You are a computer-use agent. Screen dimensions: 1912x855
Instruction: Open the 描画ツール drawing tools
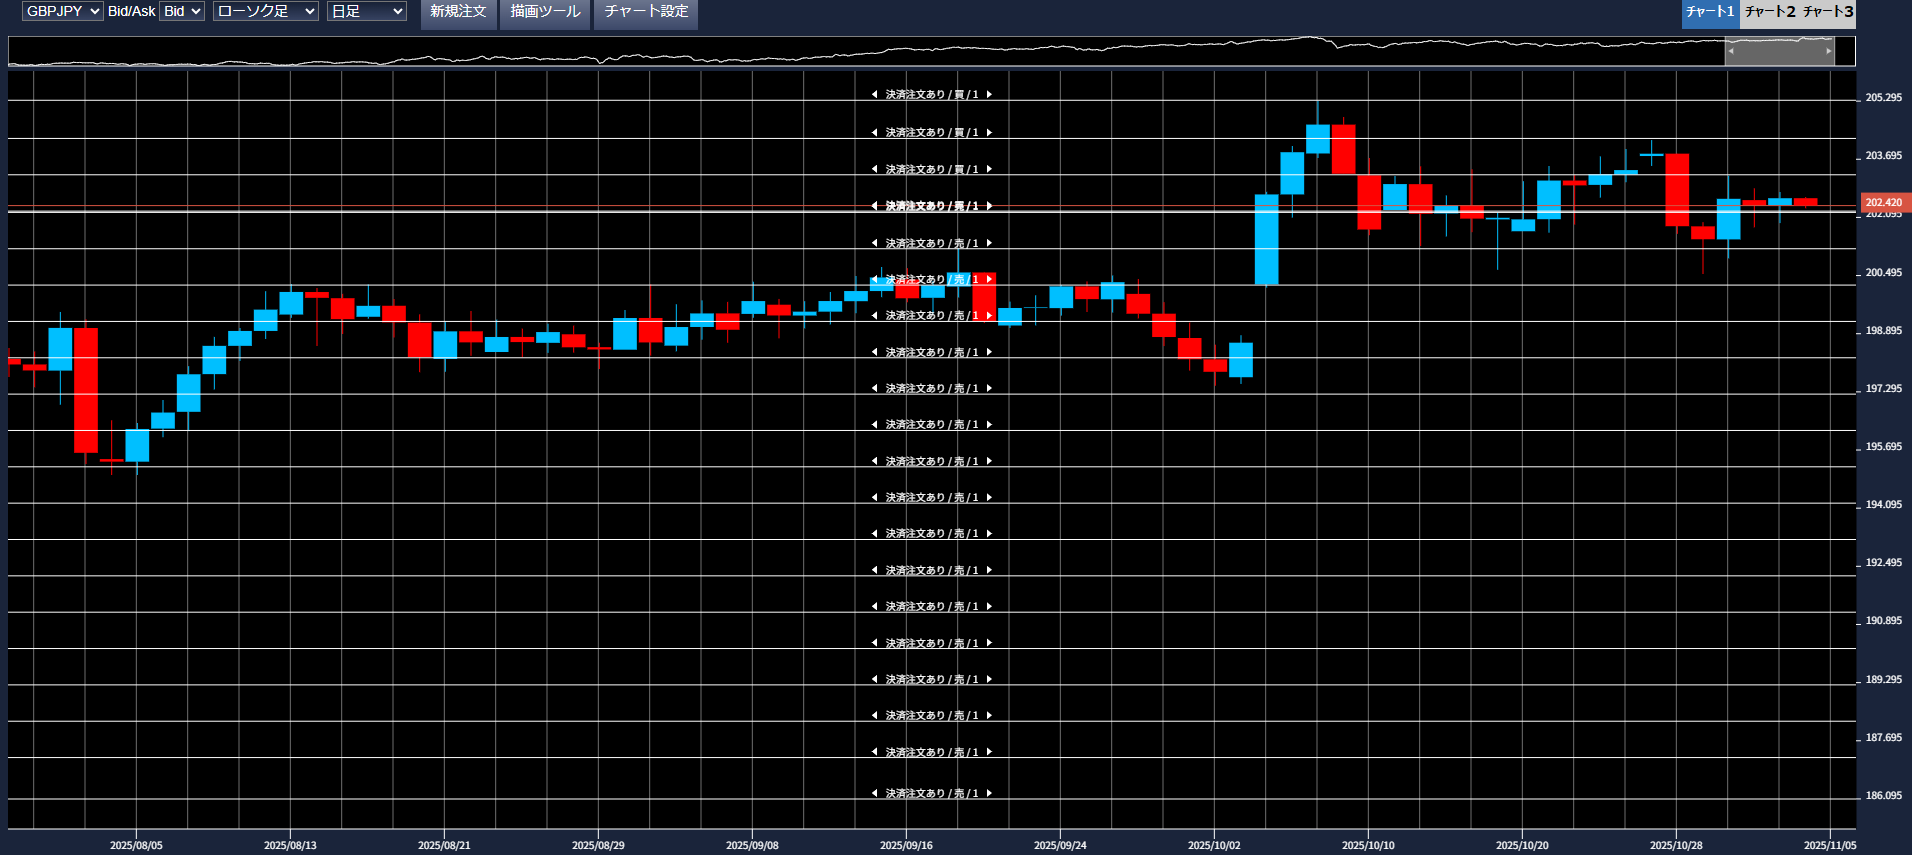(545, 12)
